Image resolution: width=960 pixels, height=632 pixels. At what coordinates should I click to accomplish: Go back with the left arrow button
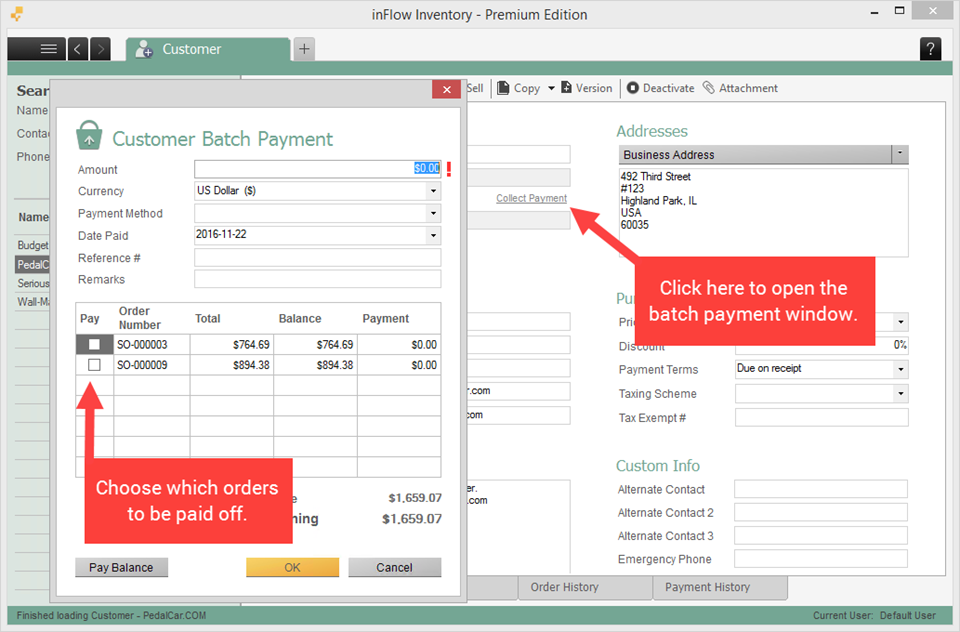click(77, 48)
